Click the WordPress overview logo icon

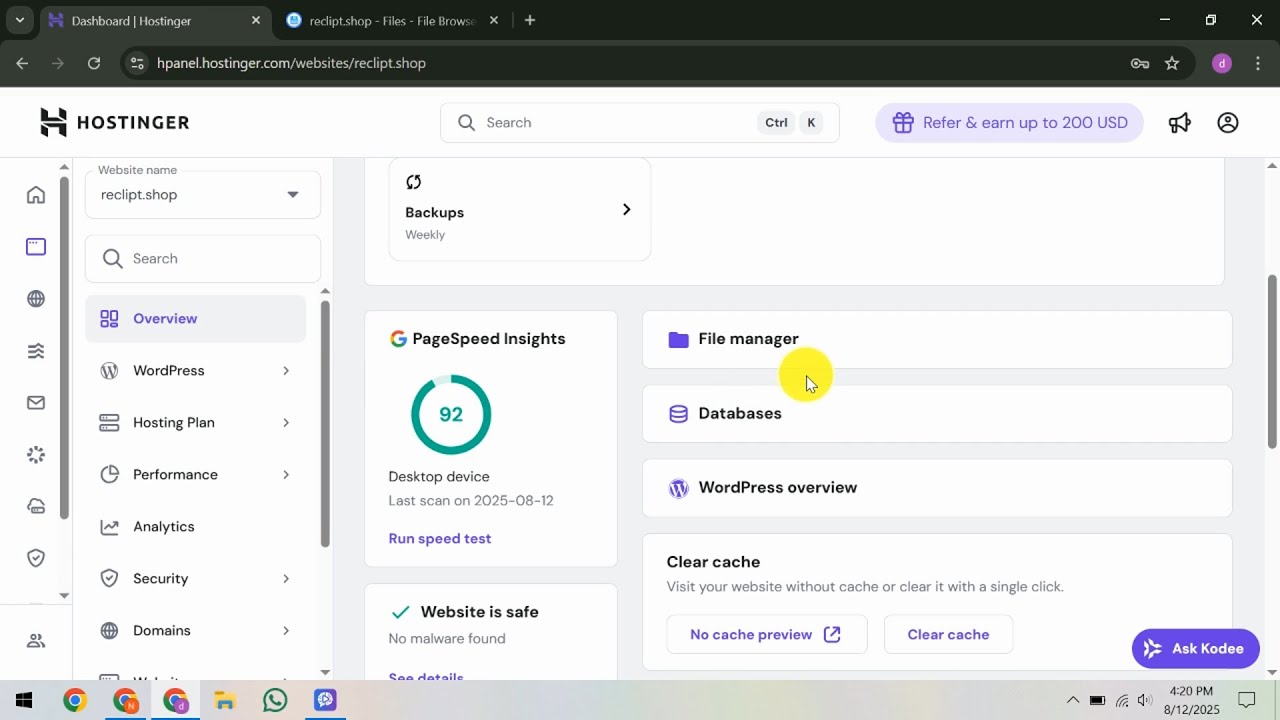[x=678, y=488]
